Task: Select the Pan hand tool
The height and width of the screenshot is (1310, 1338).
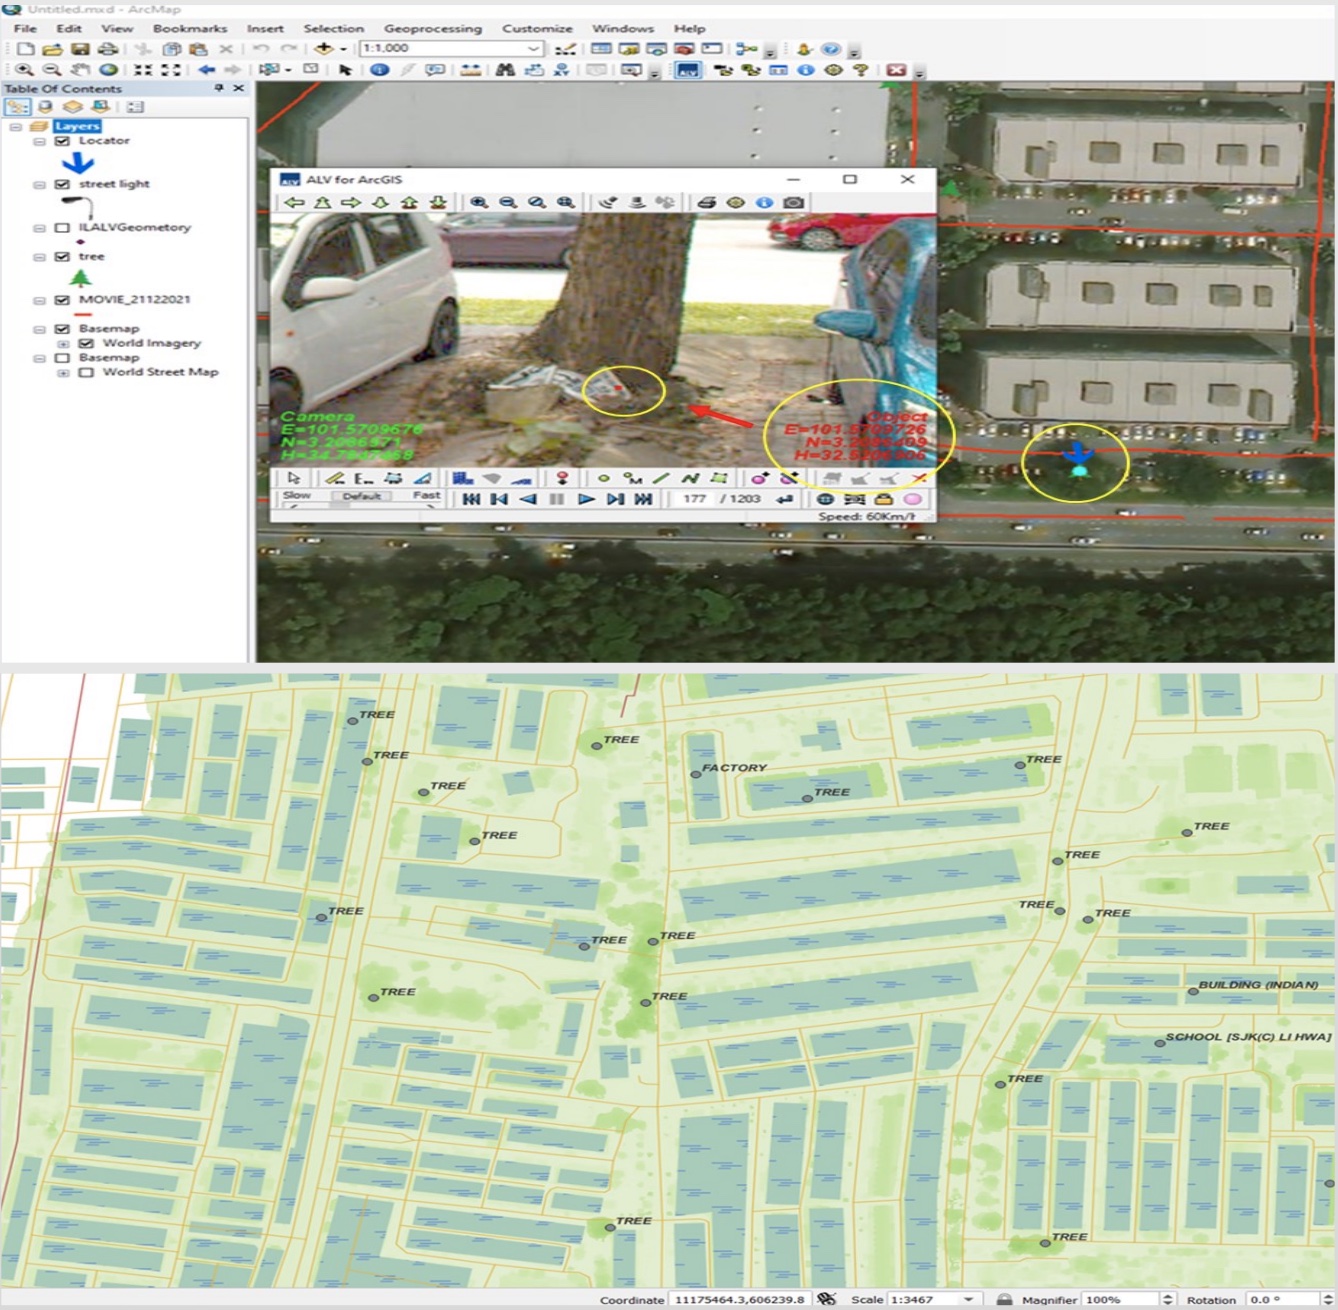Action: [x=81, y=70]
